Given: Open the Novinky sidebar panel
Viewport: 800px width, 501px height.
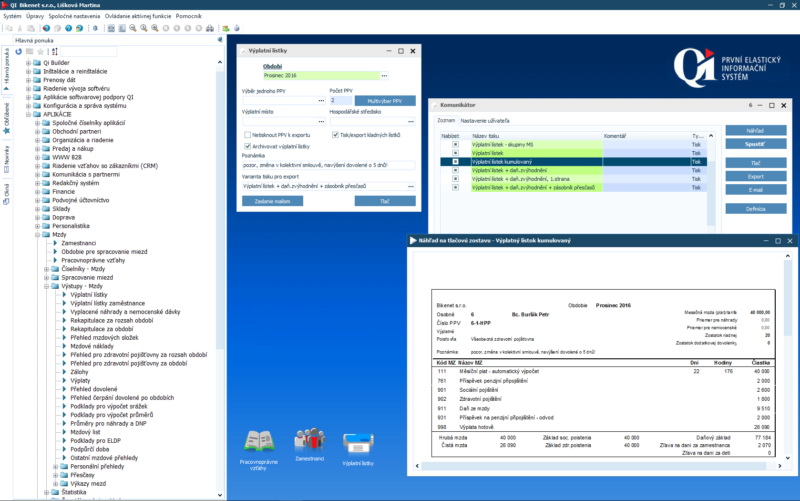Looking at the screenshot, I should tap(7, 159).
